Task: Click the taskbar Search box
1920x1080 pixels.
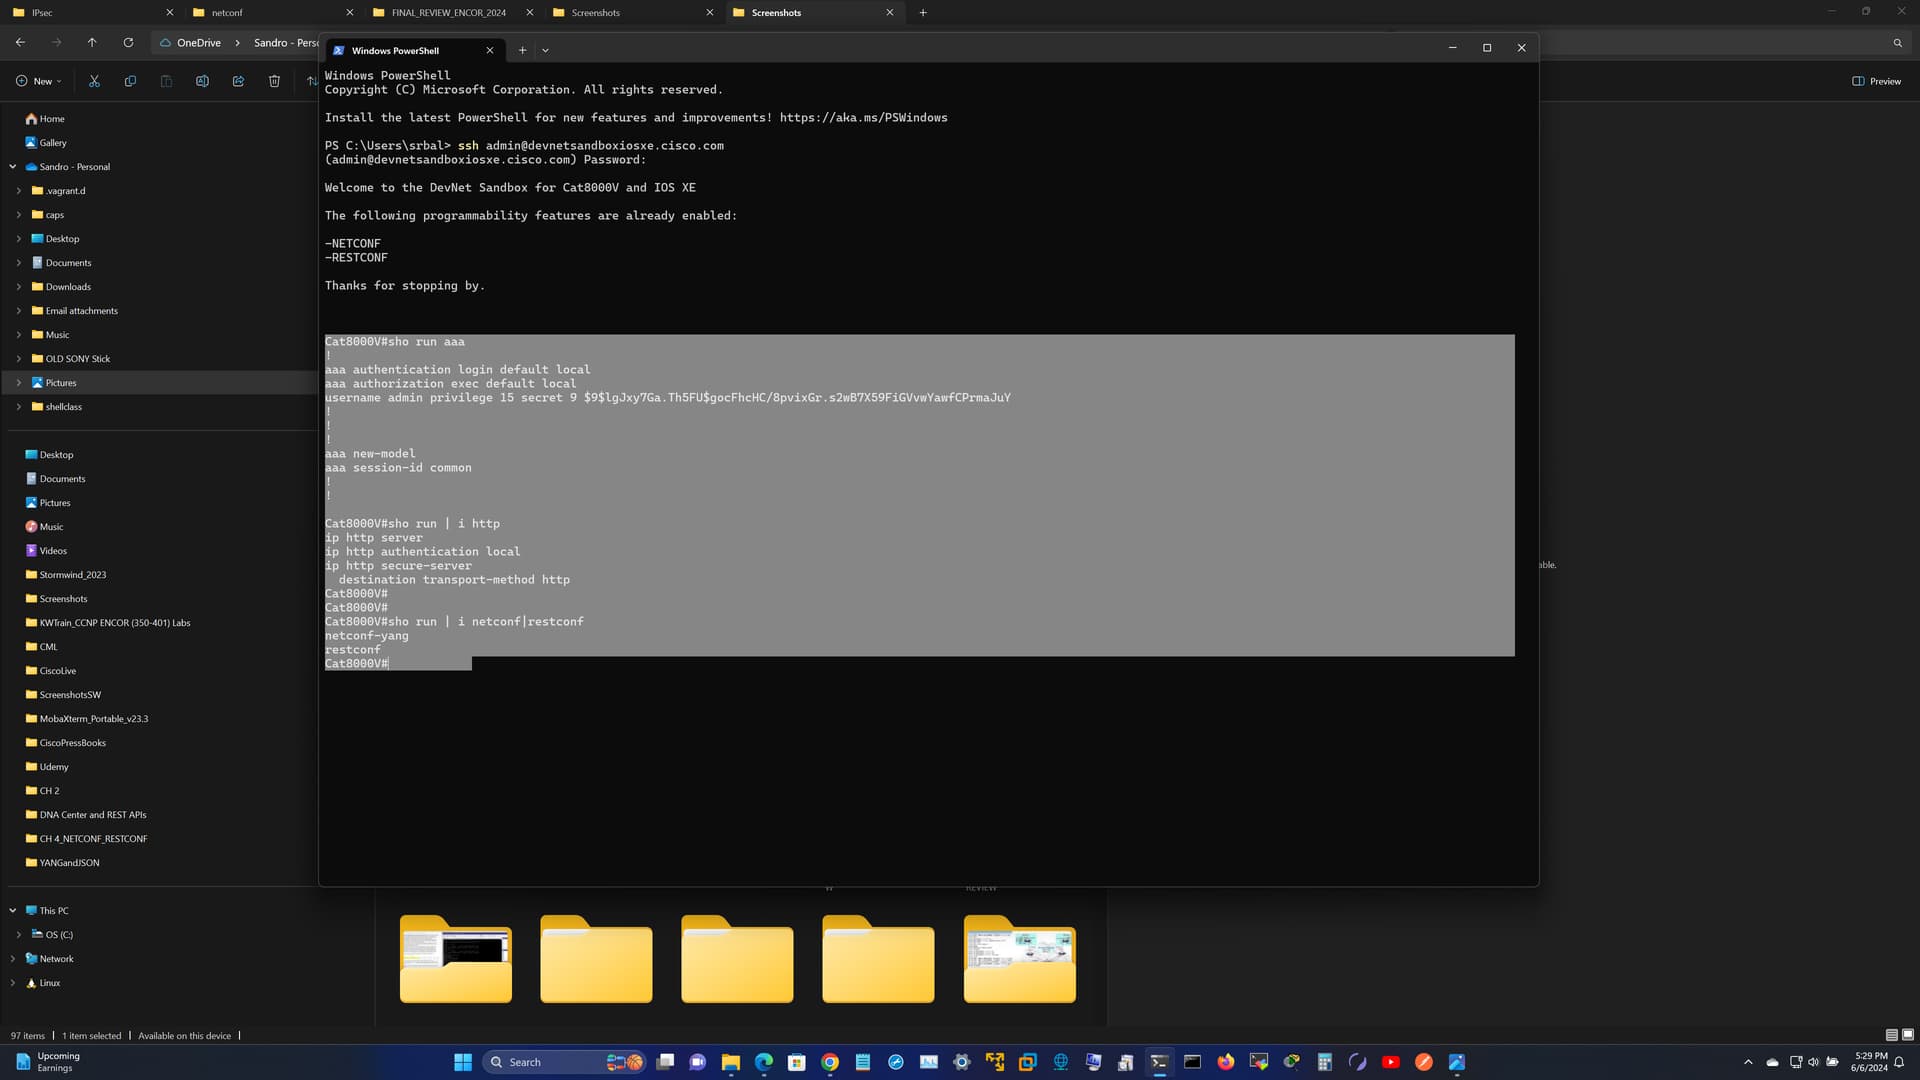Action: [563, 1062]
